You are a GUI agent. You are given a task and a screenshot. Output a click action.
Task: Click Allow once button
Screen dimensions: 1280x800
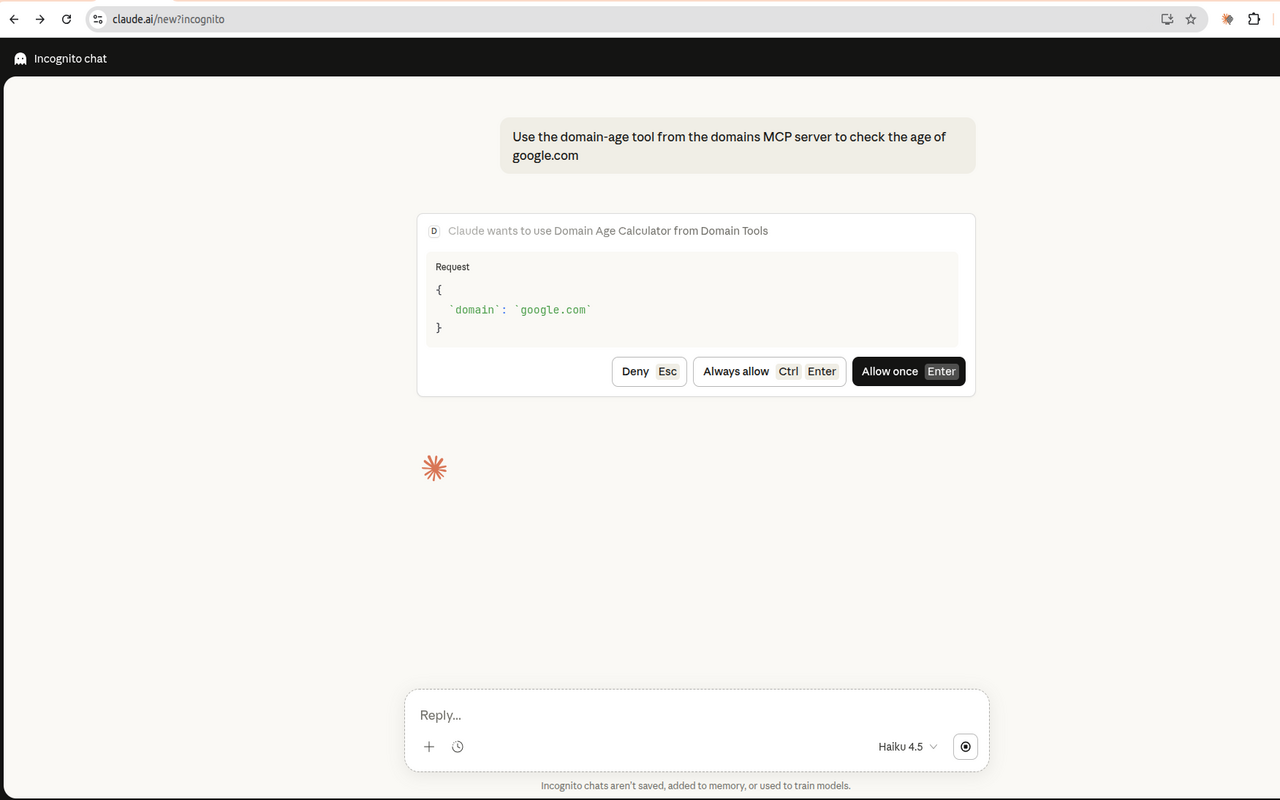pos(909,372)
